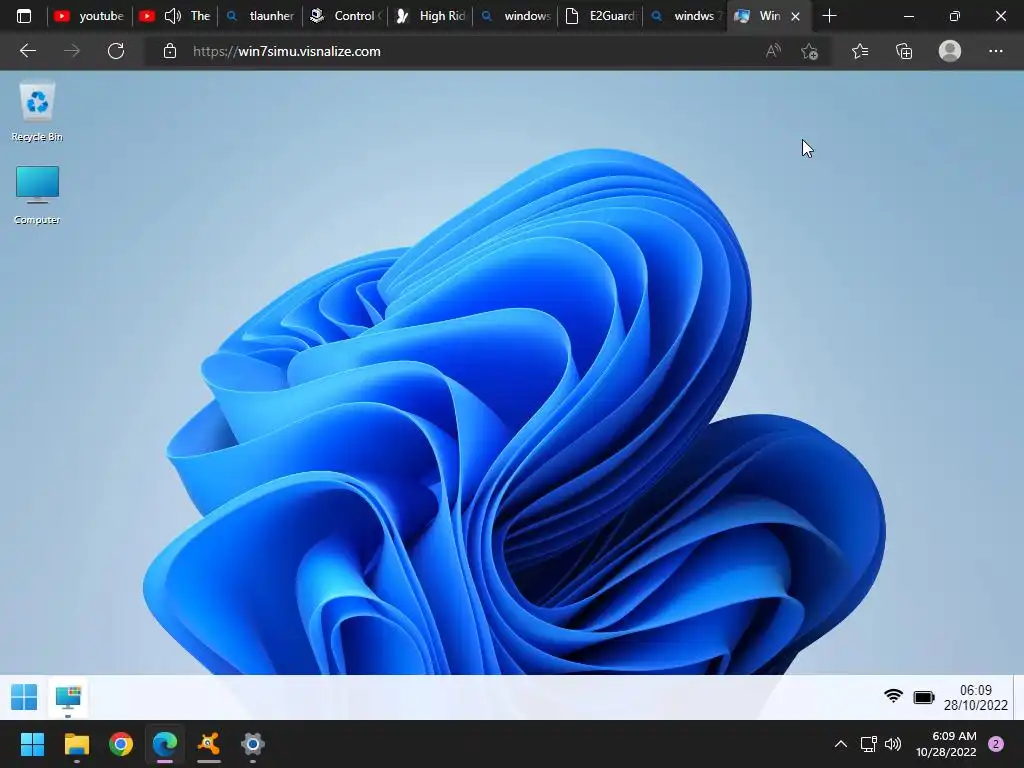Mute the tab playing audio
This screenshot has width=1024, height=768.
pyautogui.click(x=172, y=16)
